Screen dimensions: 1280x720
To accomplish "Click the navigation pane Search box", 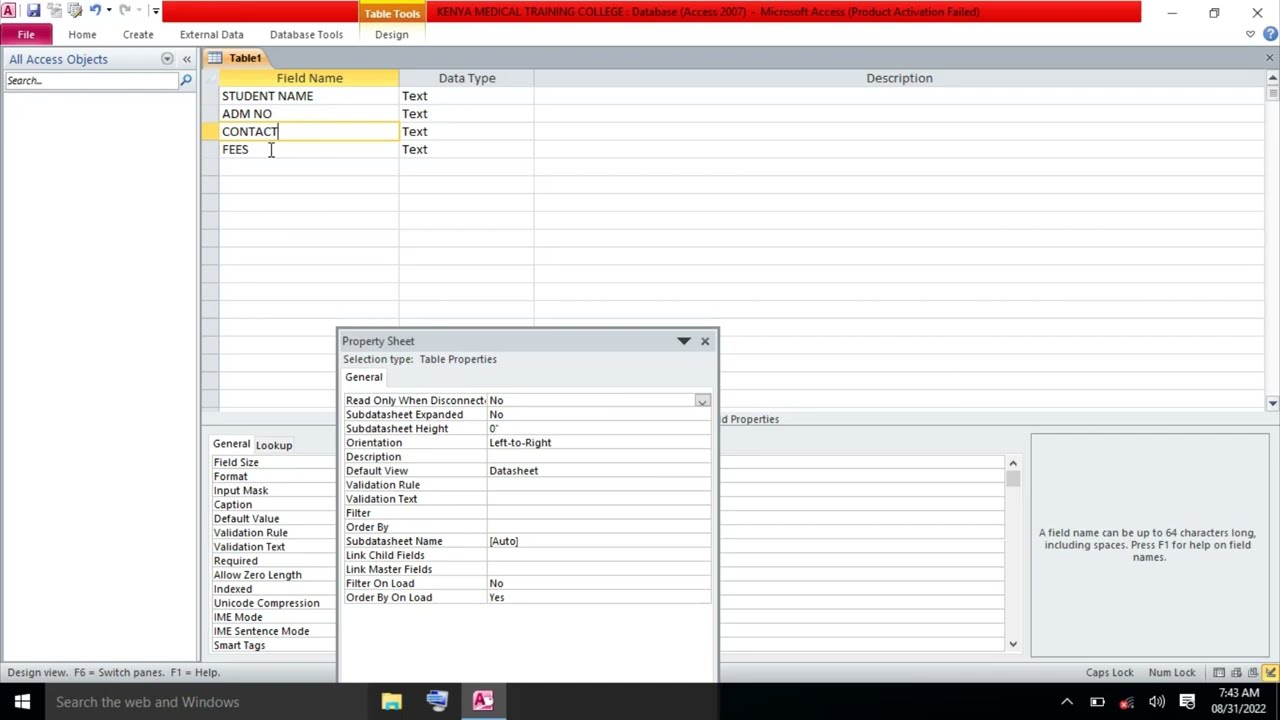I will coord(90,80).
